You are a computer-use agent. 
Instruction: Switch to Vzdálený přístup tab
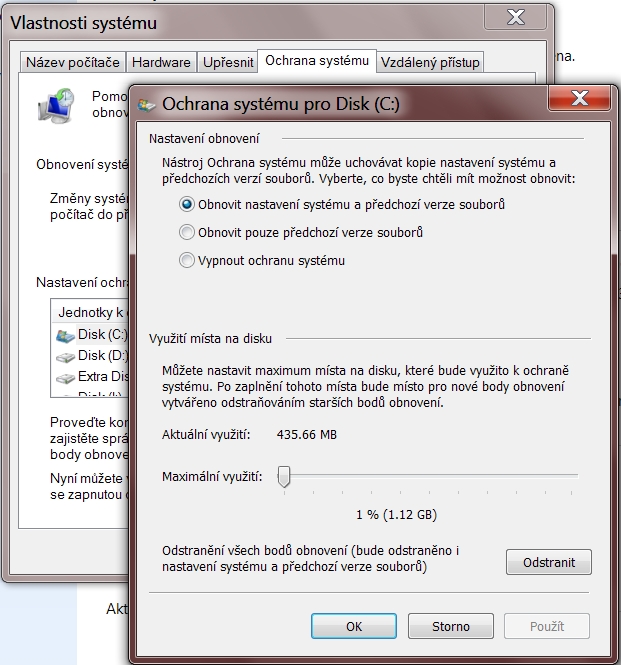(x=430, y=62)
